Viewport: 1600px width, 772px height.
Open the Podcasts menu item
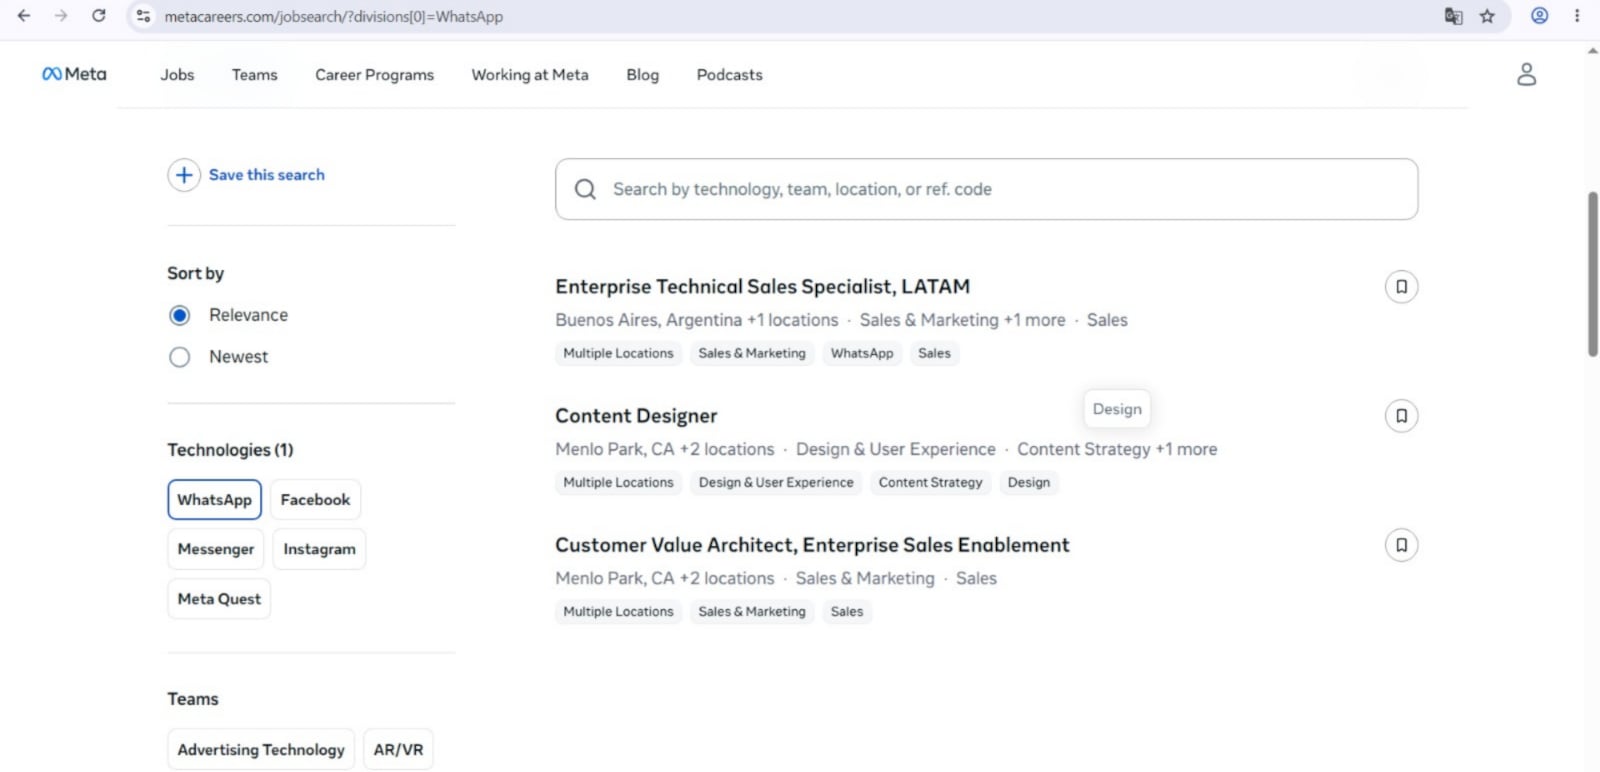click(729, 75)
